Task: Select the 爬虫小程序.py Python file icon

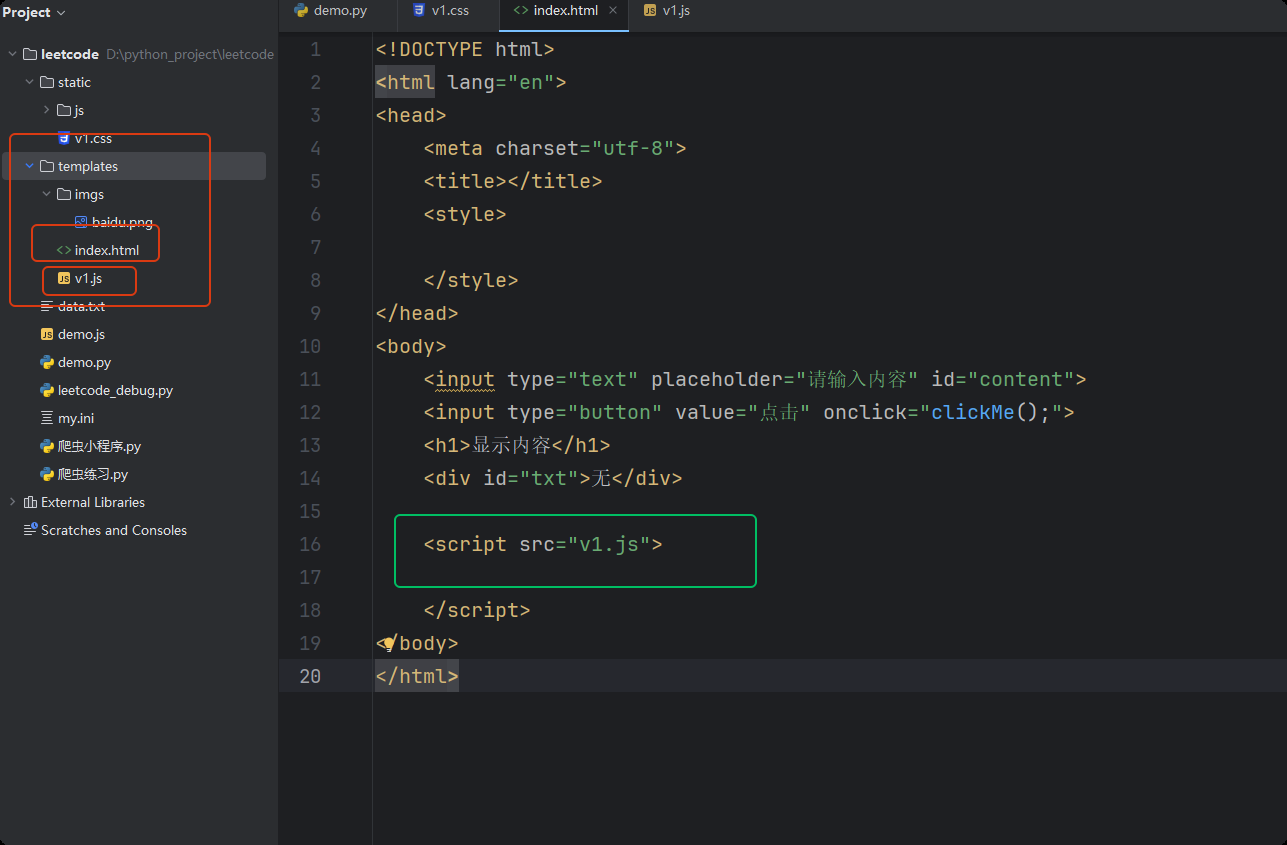Action: 47,446
